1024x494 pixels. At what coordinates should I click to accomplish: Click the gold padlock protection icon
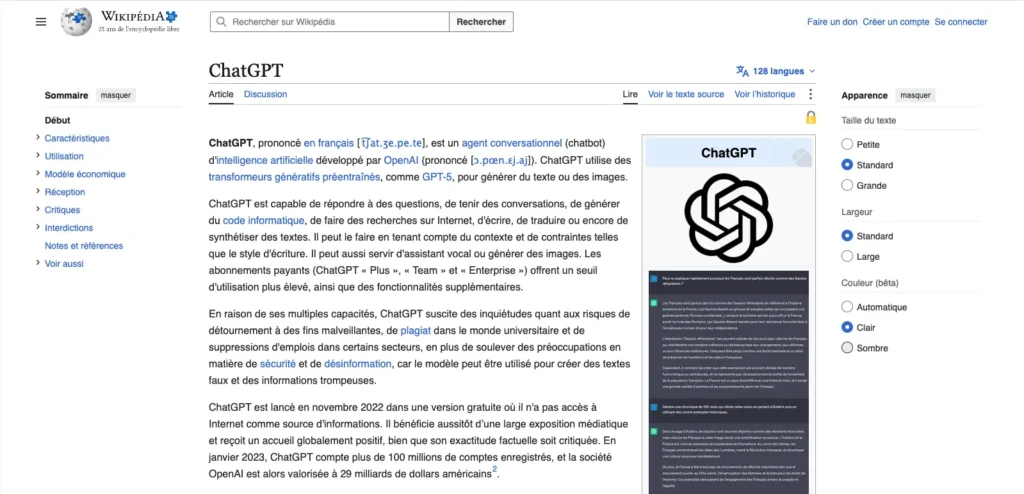click(x=810, y=117)
